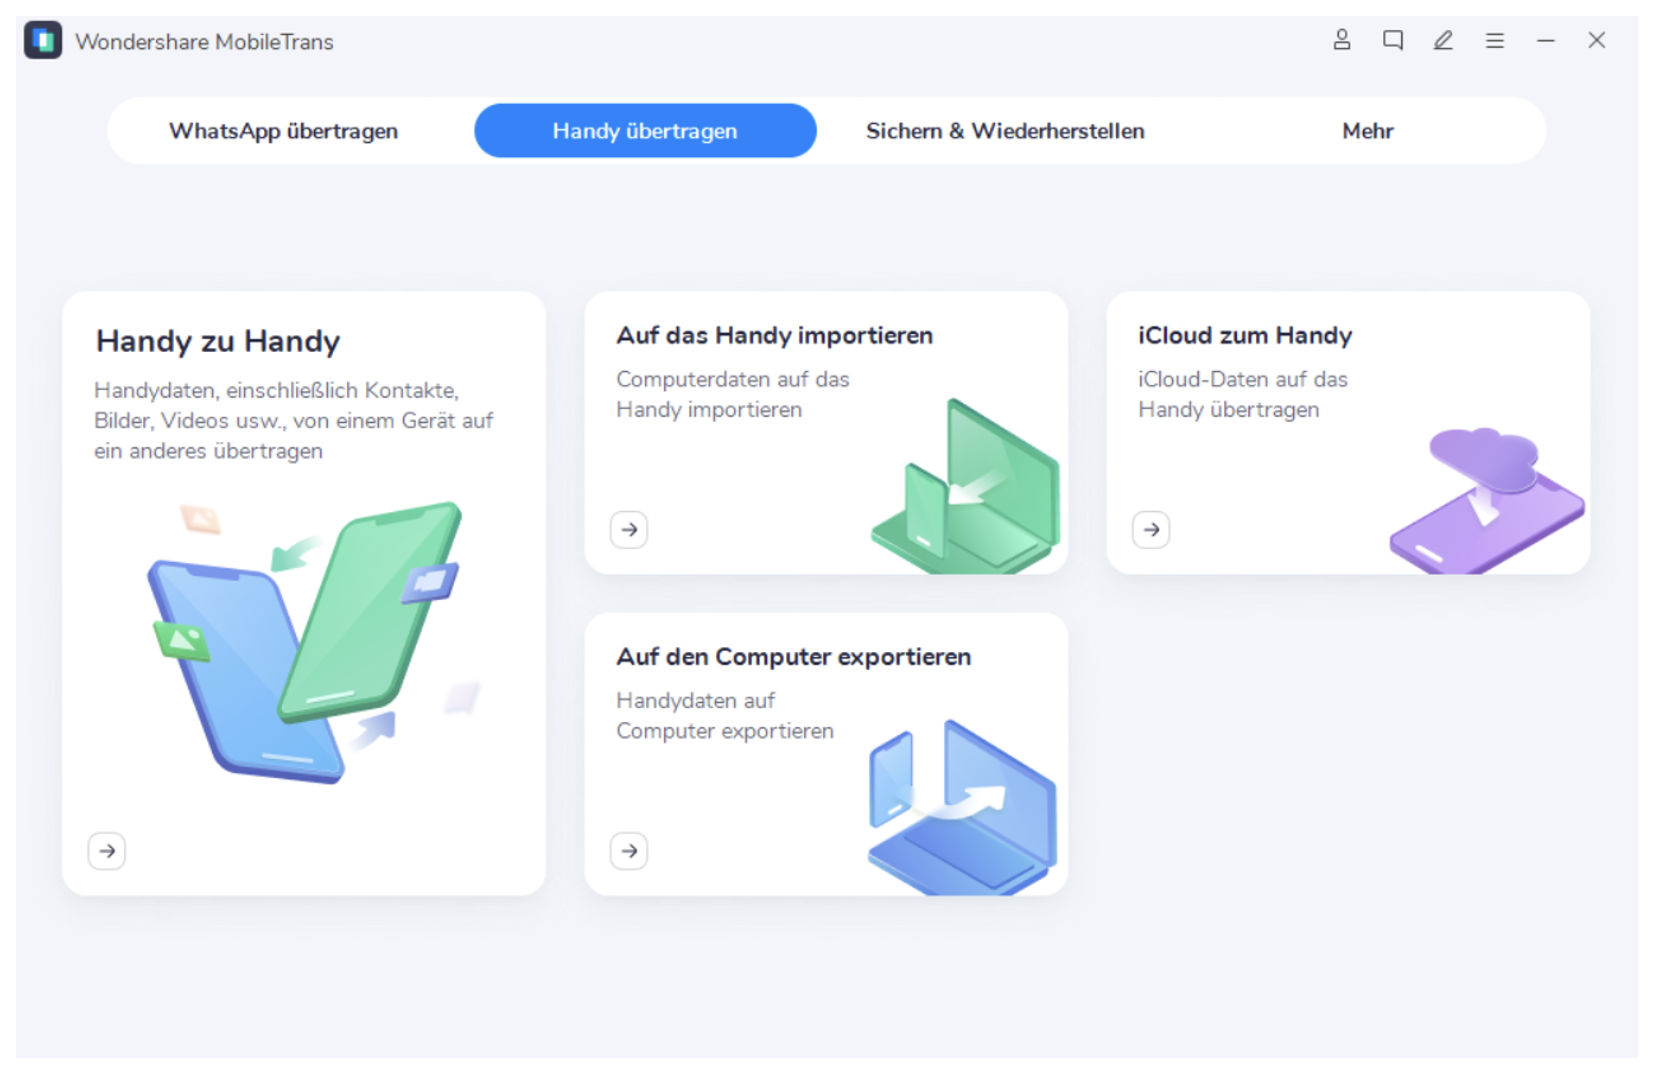Open the Mehr tab
The width and height of the screenshot is (1658, 1072).
point(1367,131)
